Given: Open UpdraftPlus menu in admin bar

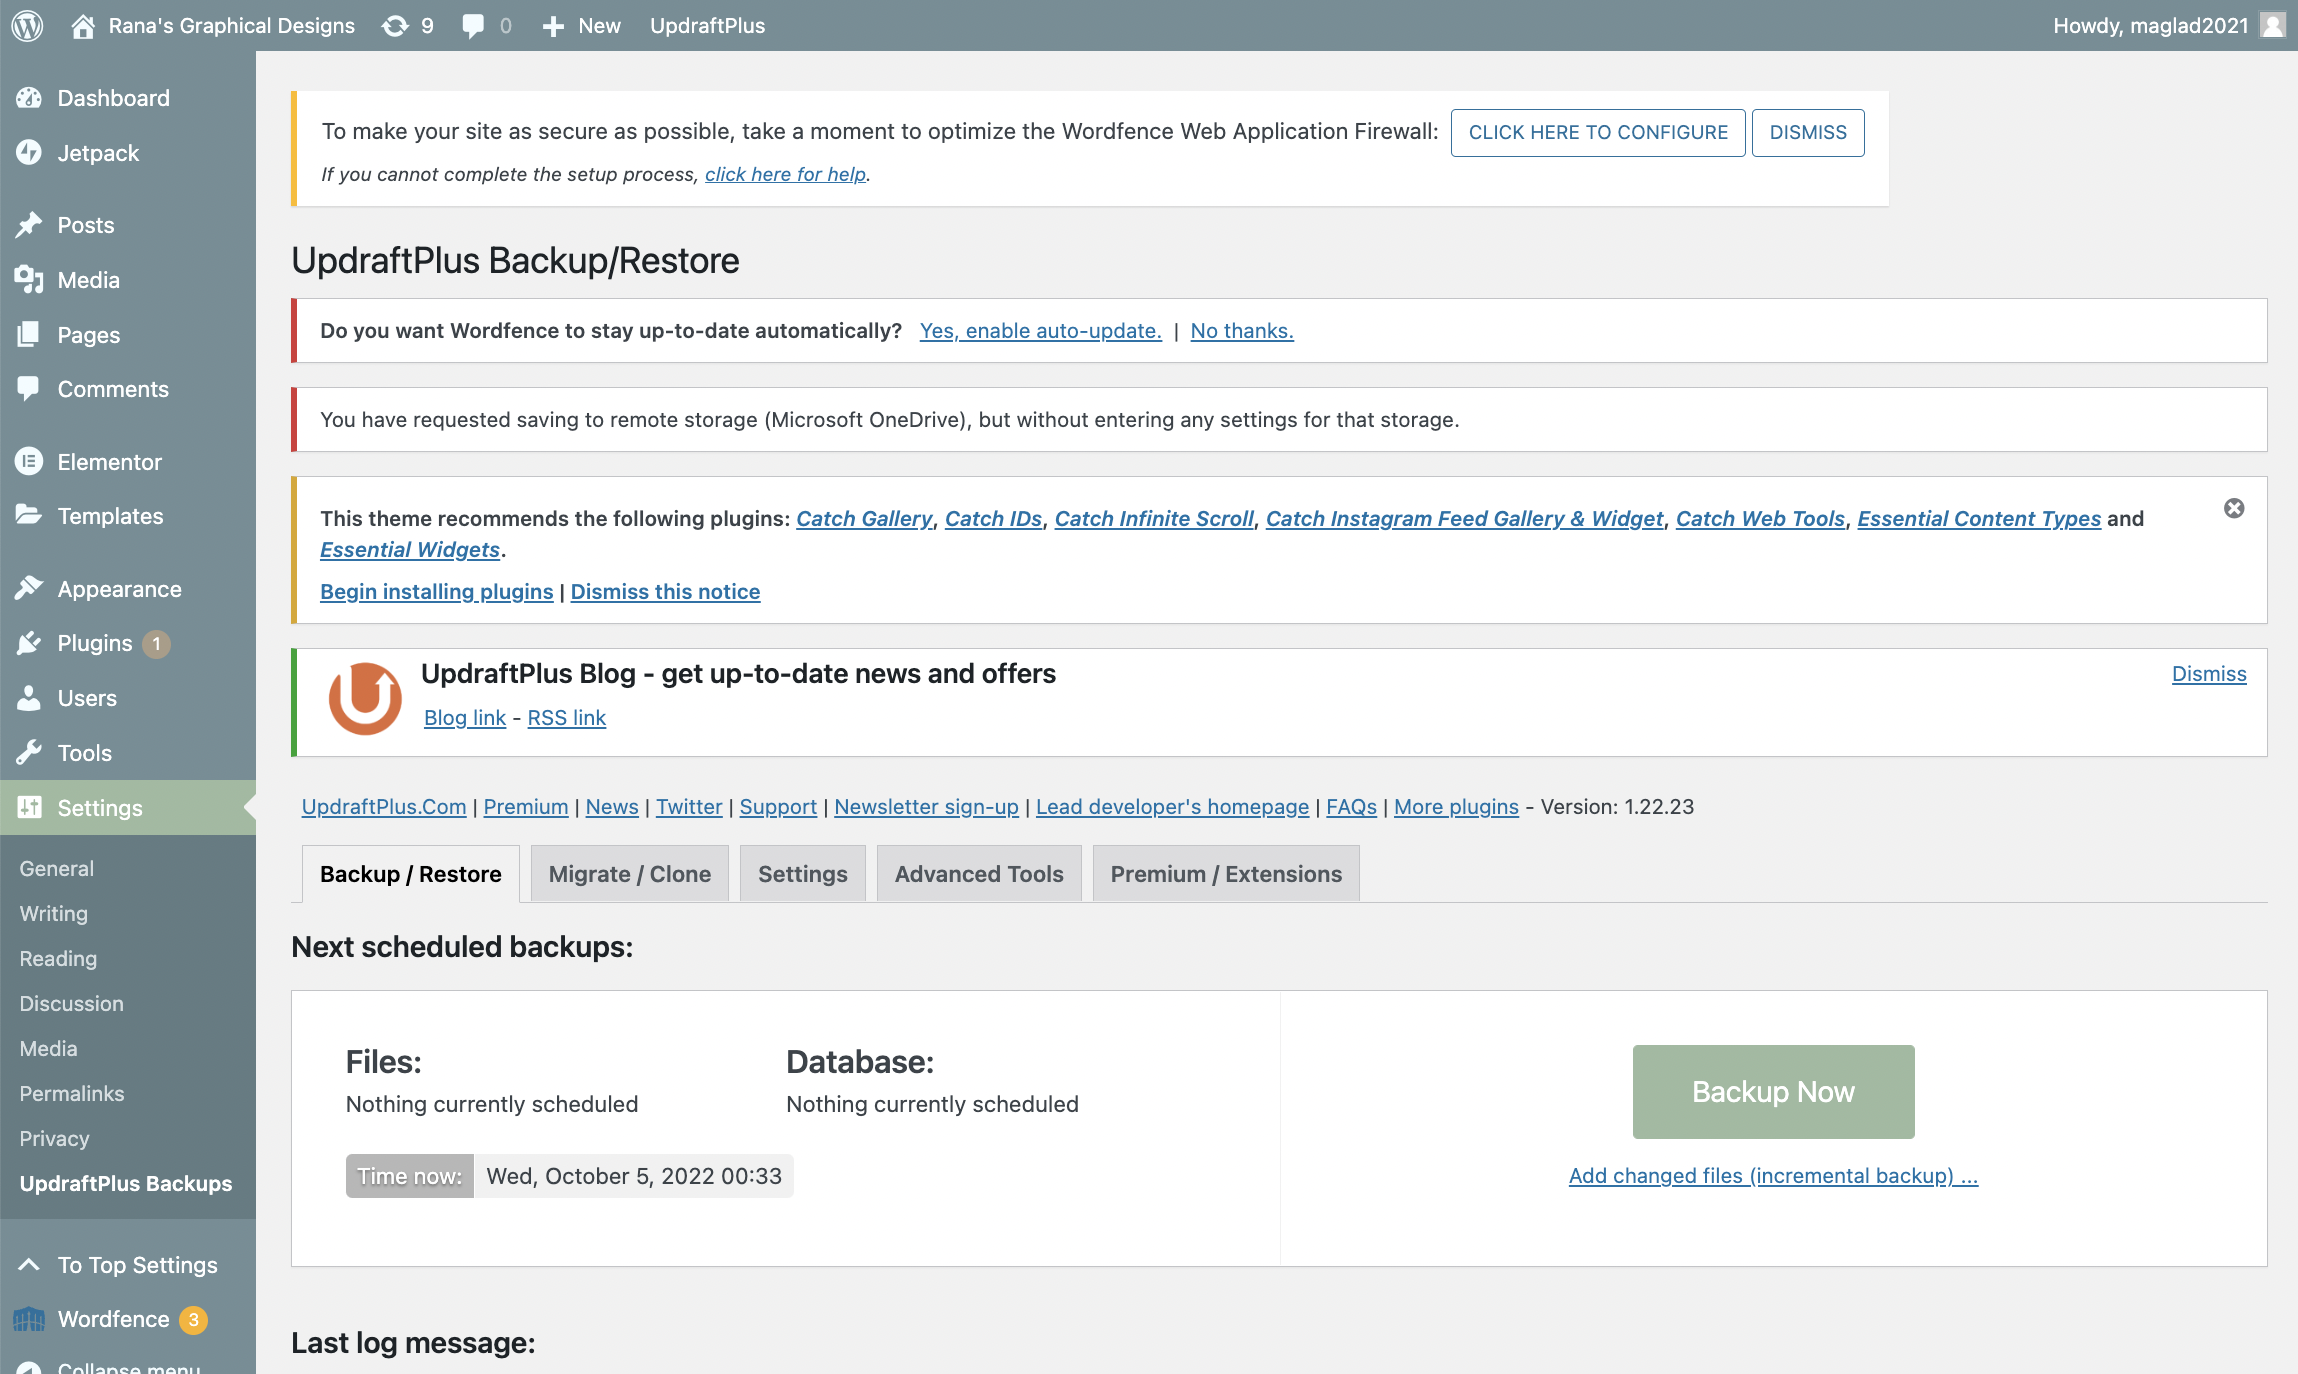Looking at the screenshot, I should [x=708, y=26].
